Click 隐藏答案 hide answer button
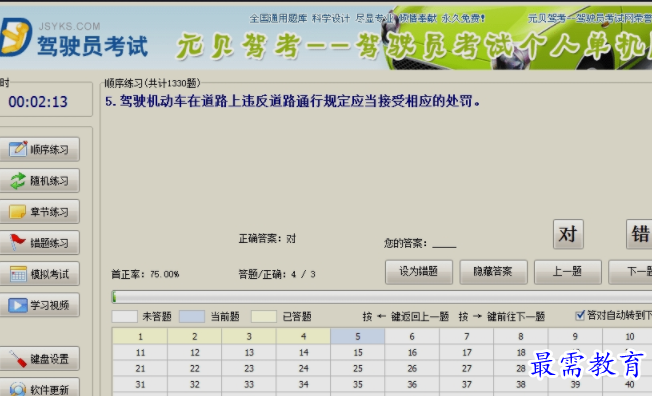 (x=493, y=272)
